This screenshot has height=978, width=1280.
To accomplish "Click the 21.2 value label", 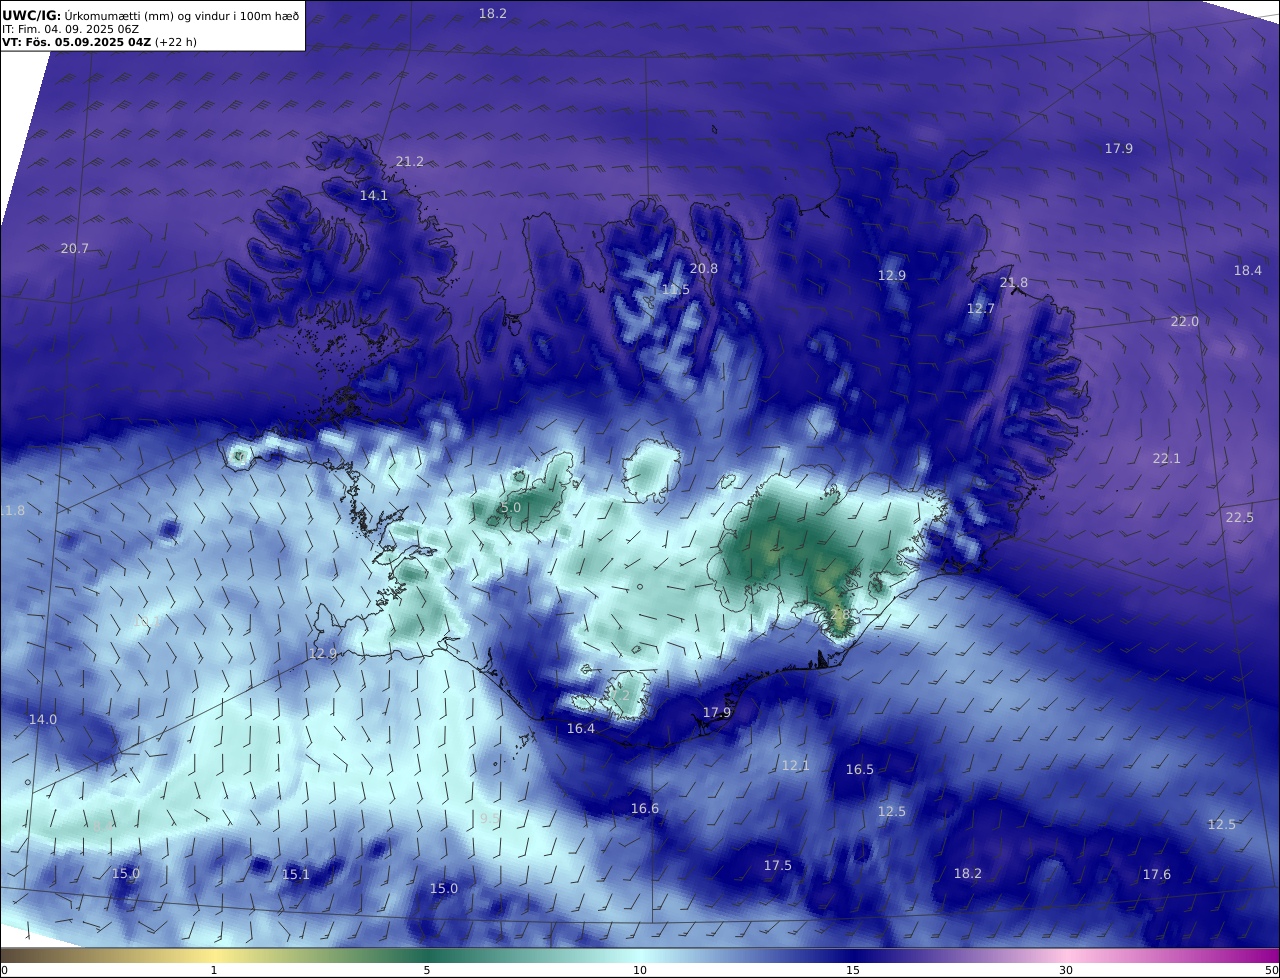I will 410,162.
